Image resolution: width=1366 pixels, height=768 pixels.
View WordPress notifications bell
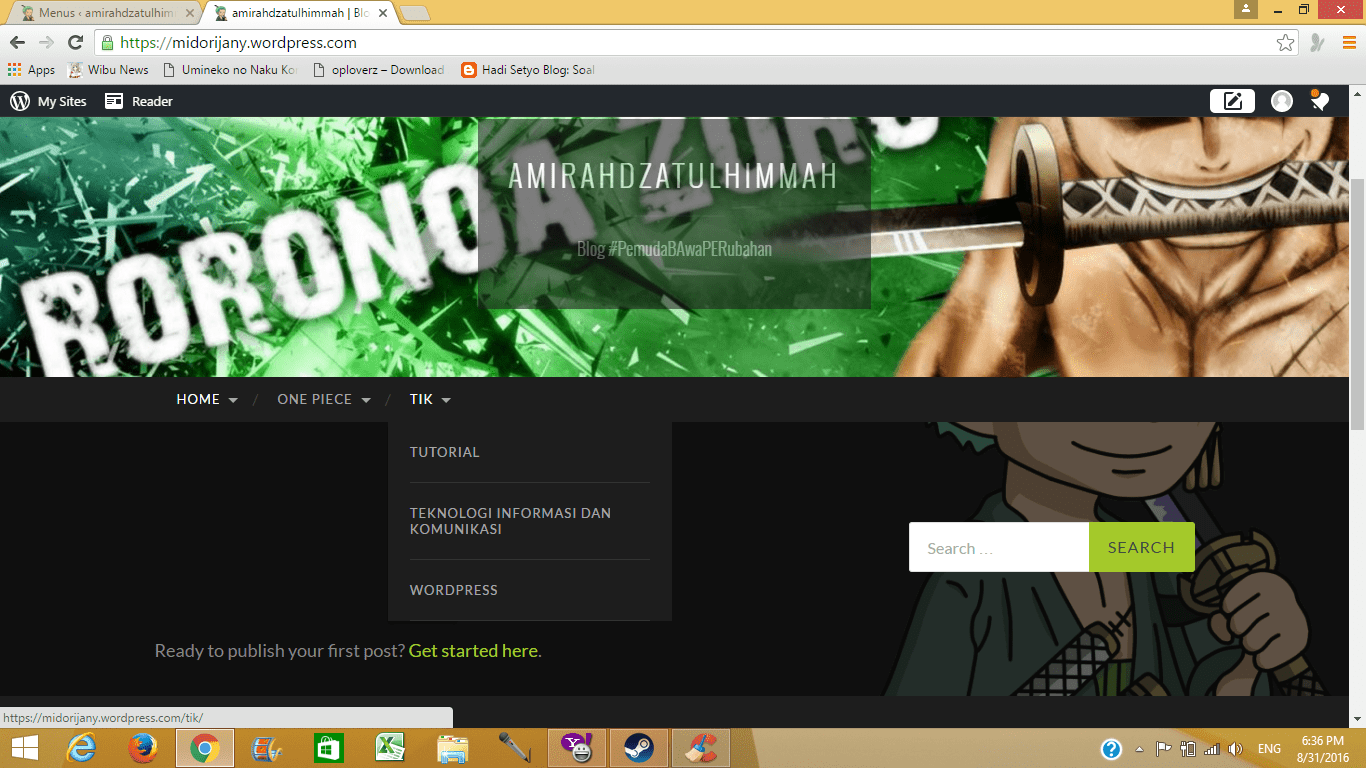pos(1320,101)
